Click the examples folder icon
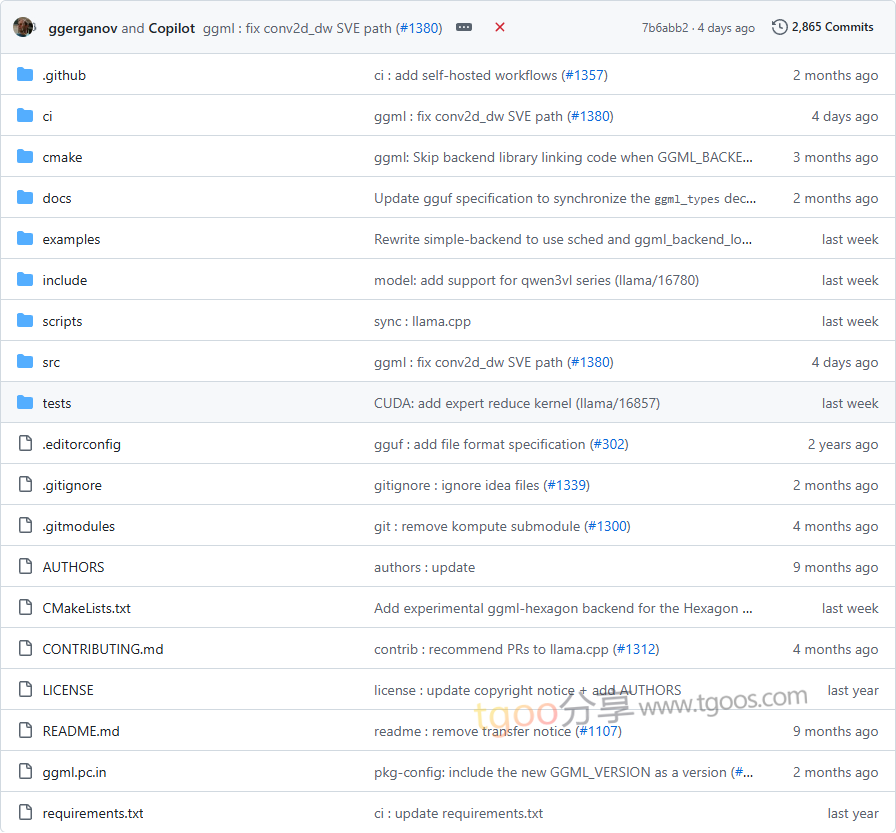This screenshot has height=833, width=896. tap(25, 239)
